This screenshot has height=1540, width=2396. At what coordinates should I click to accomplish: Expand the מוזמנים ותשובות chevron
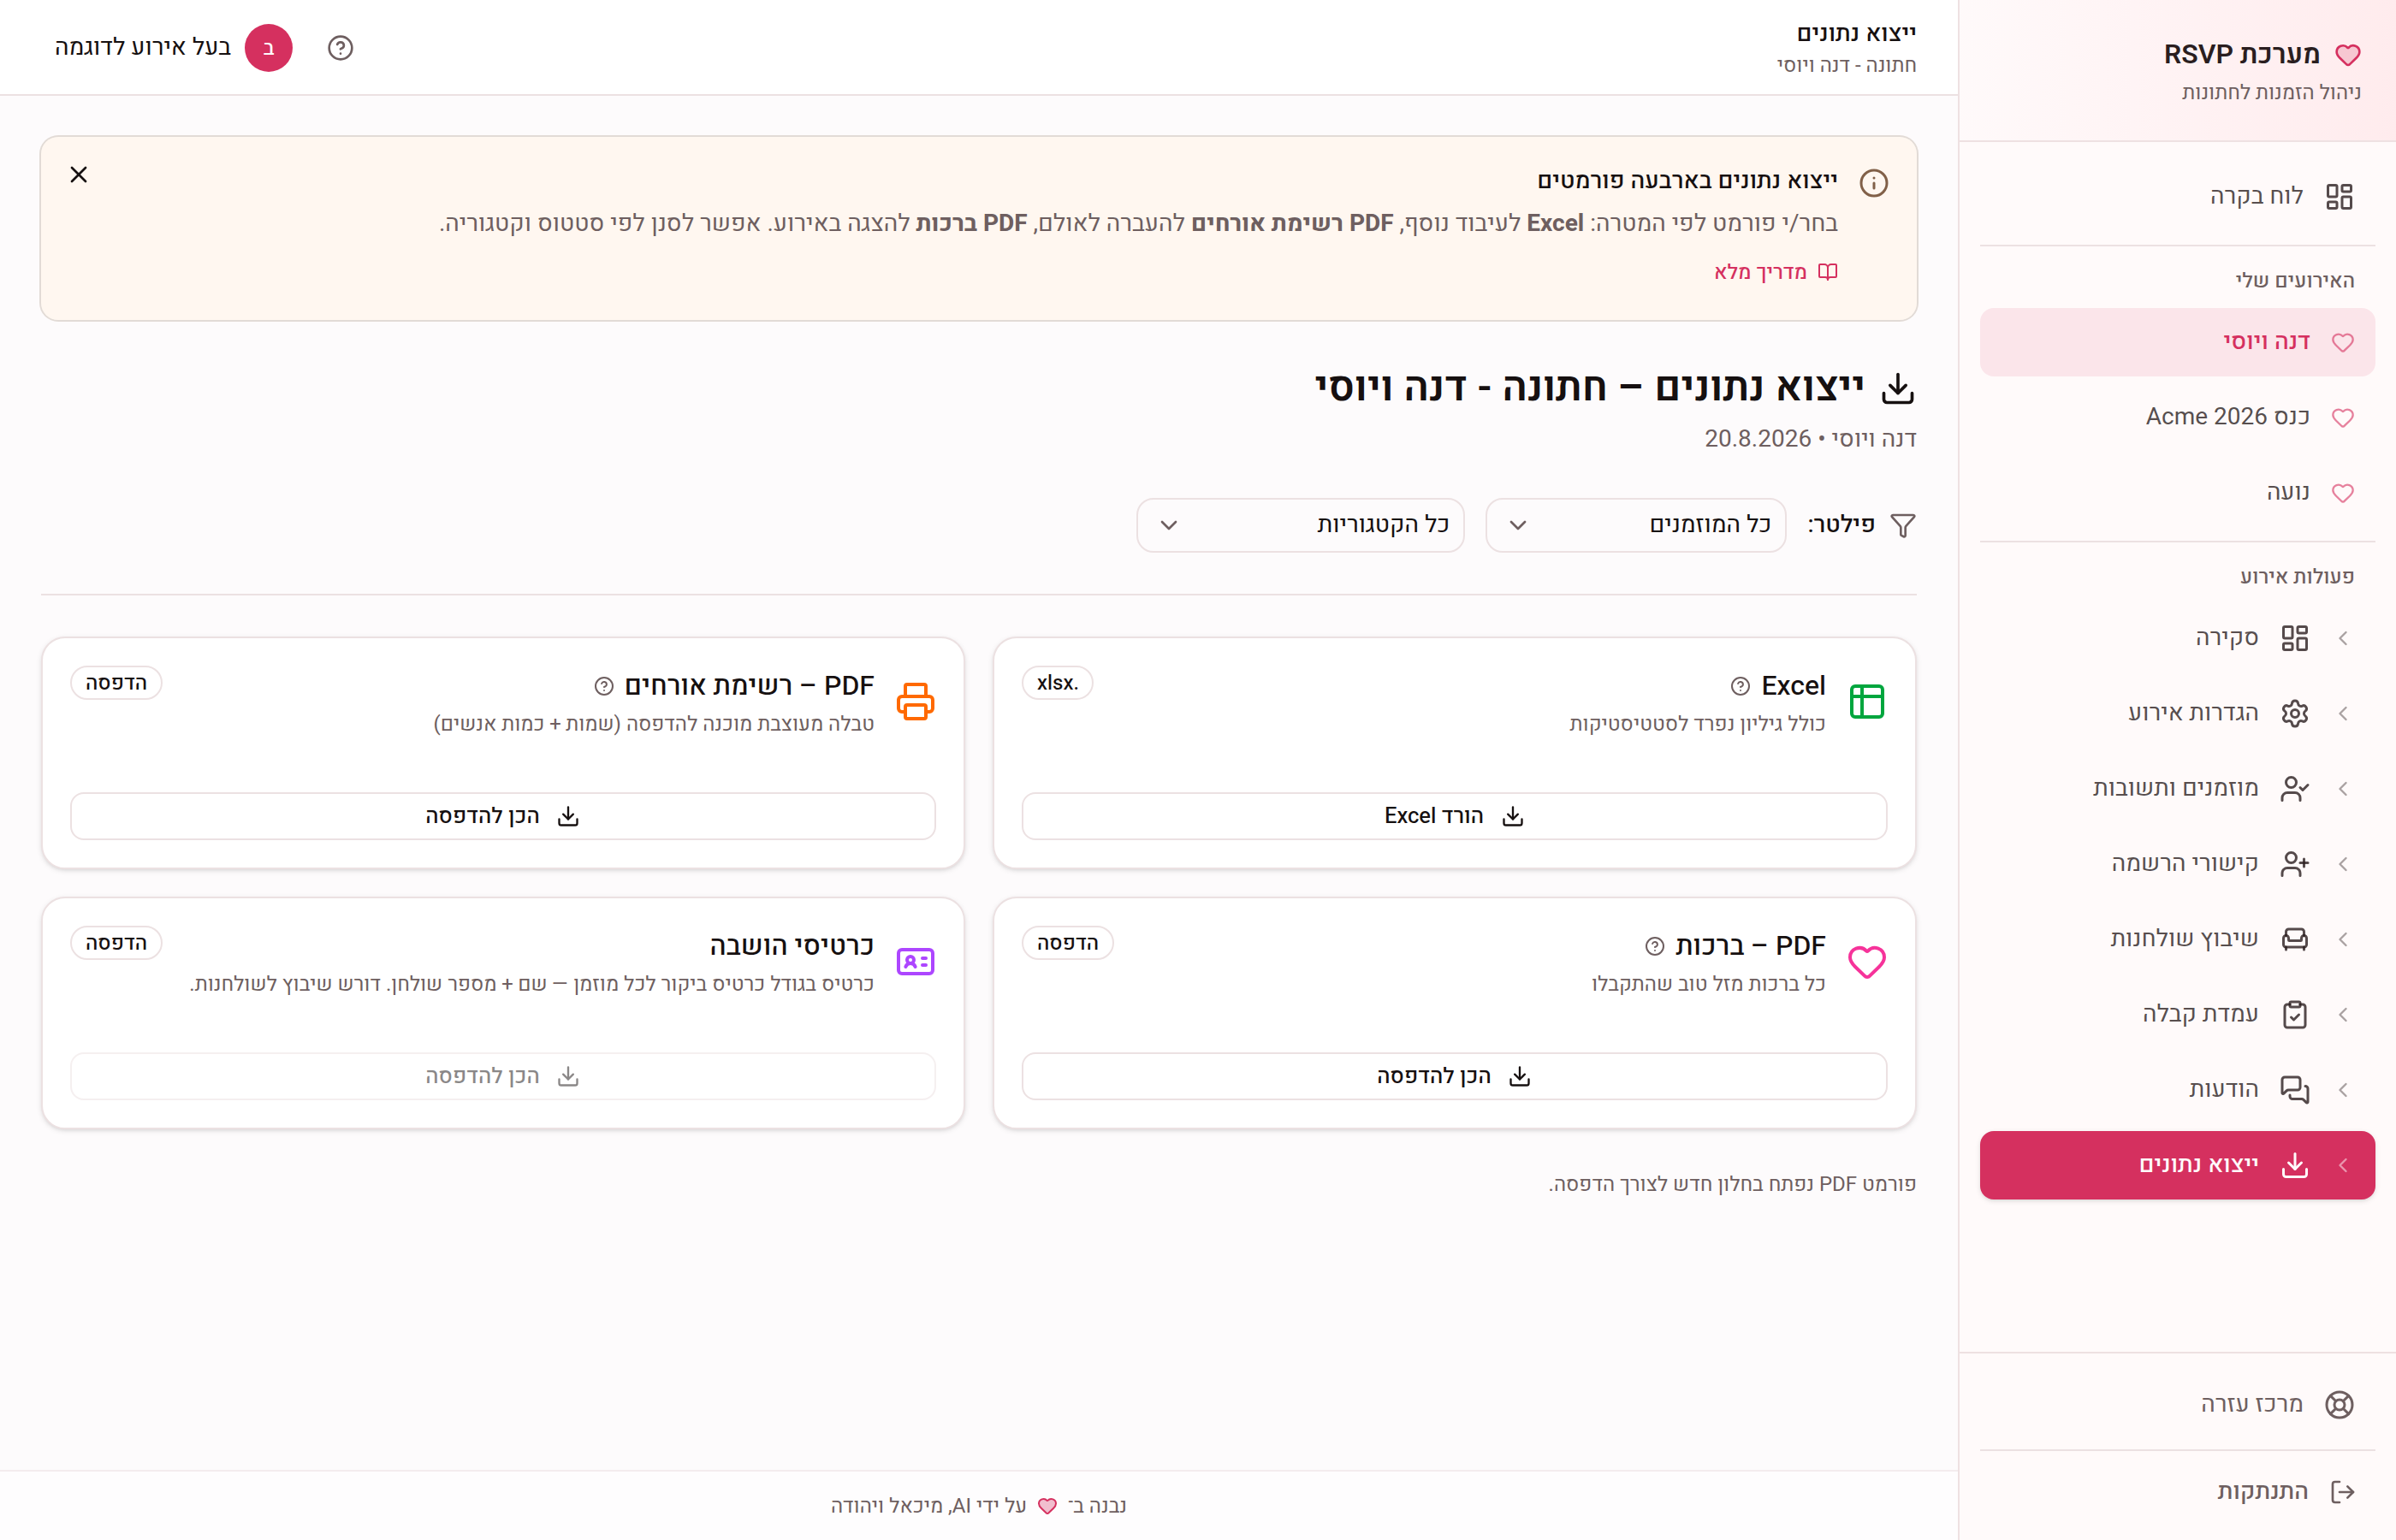pyautogui.click(x=2344, y=789)
